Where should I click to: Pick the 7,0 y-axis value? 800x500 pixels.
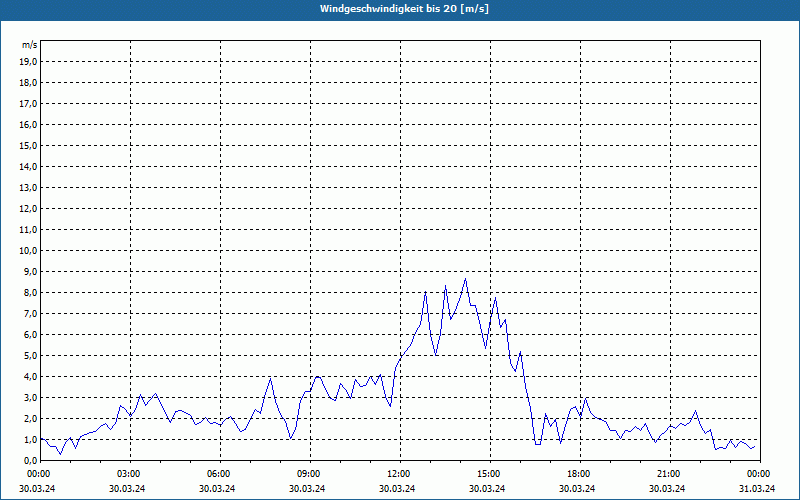(x=30, y=313)
